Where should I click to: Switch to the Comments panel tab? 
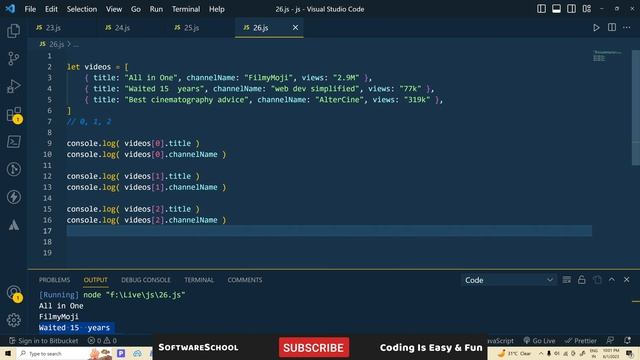point(245,280)
